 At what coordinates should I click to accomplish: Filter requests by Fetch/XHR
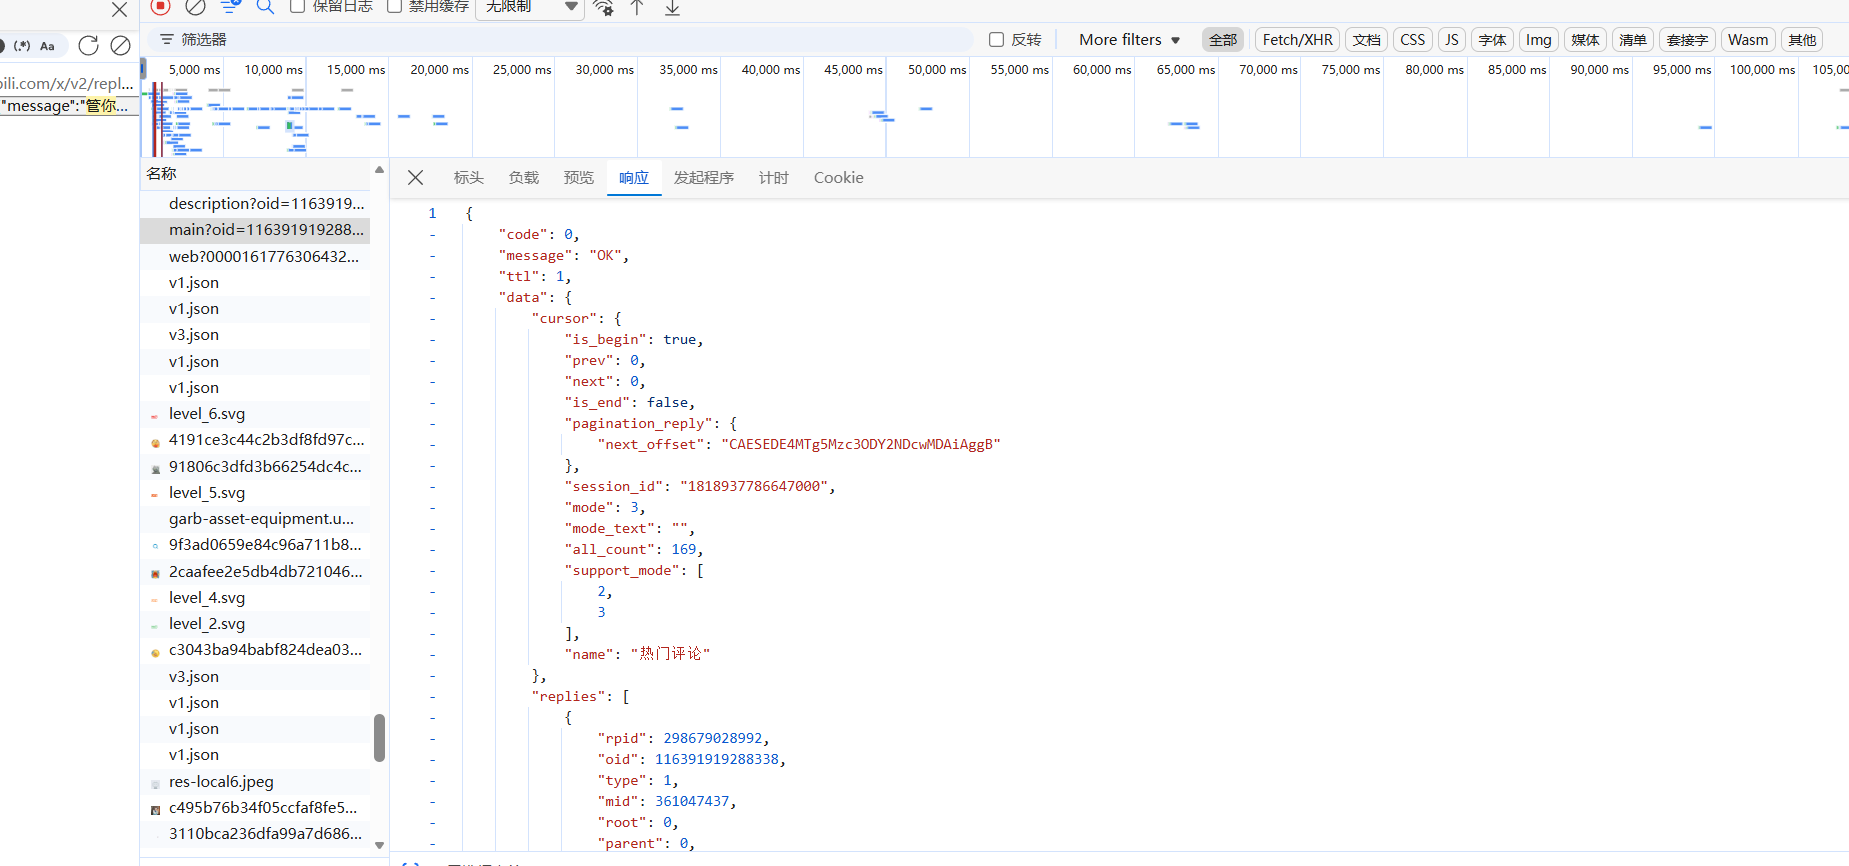[x=1297, y=40]
